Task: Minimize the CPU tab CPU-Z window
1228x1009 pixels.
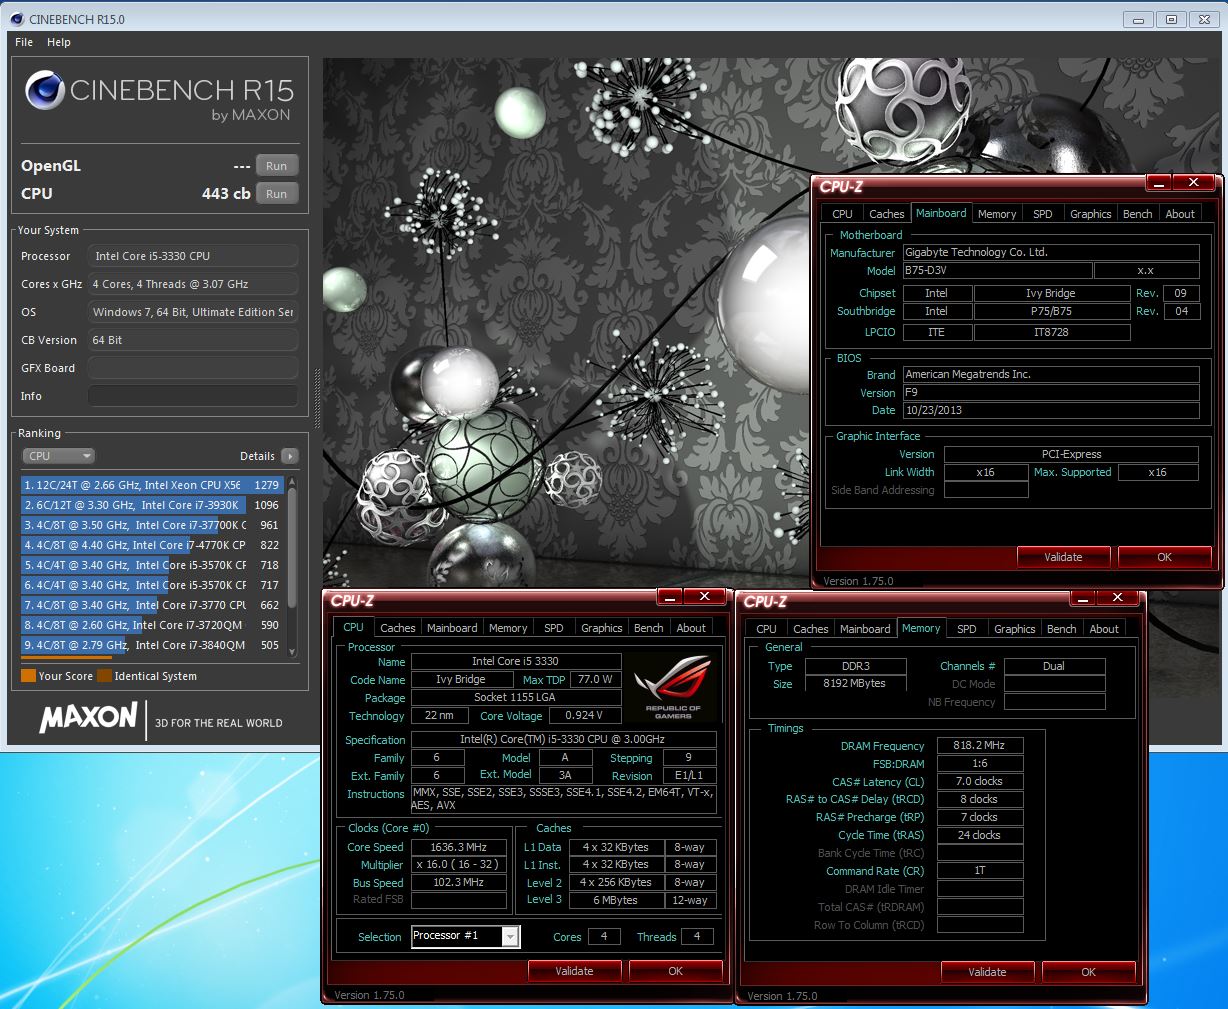Action: click(x=670, y=597)
